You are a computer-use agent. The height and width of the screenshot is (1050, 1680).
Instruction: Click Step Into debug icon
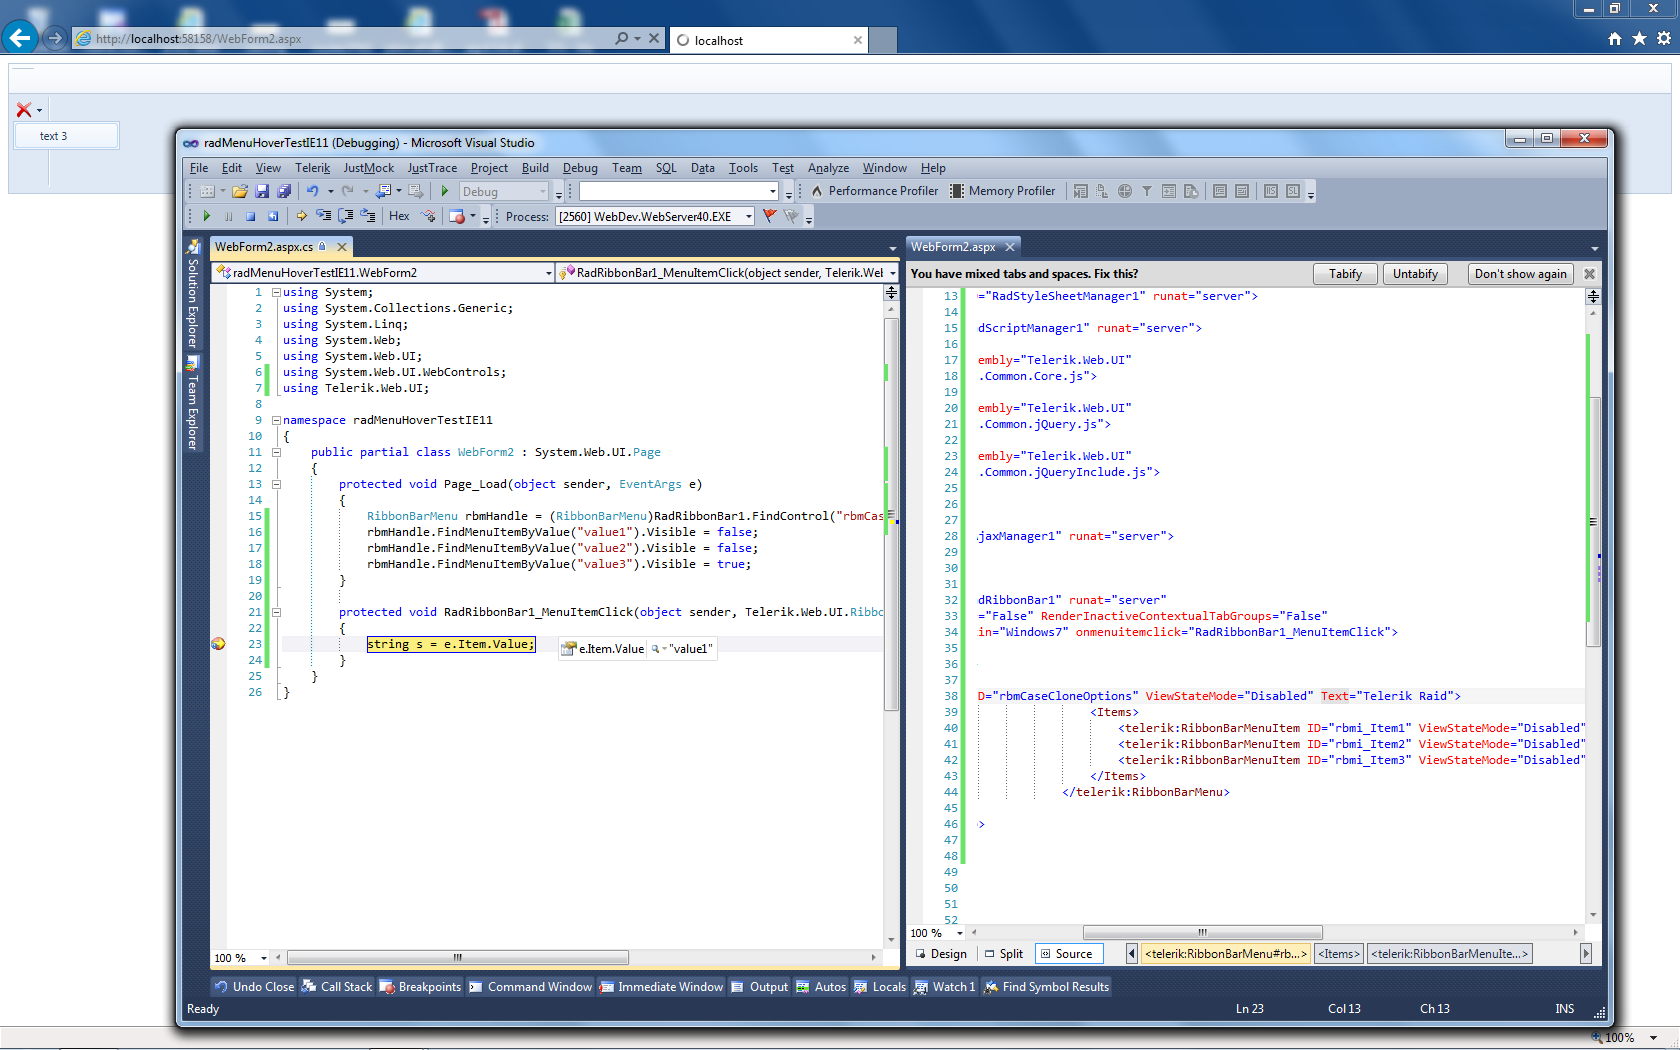tap(324, 216)
